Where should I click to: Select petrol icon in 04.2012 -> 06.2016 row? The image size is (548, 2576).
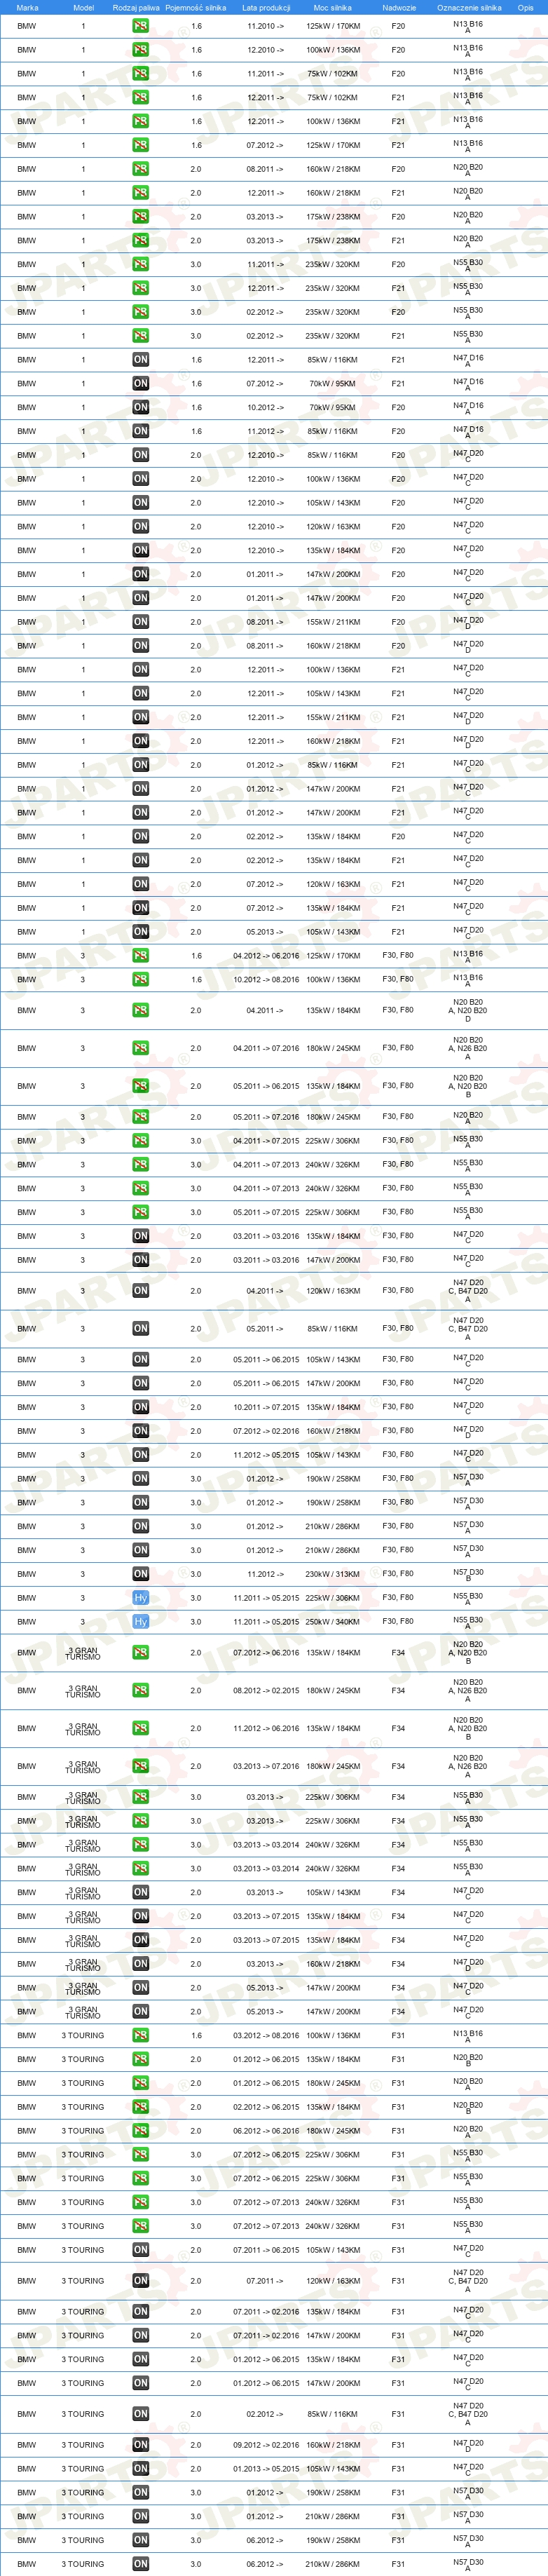pos(141,956)
